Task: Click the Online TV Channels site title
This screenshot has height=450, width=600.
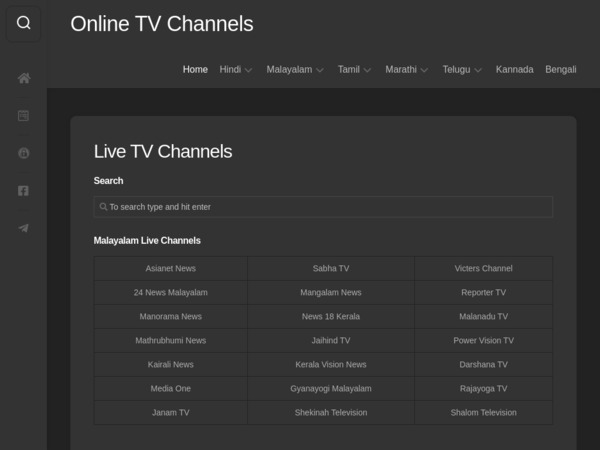Action: pyautogui.click(x=162, y=24)
